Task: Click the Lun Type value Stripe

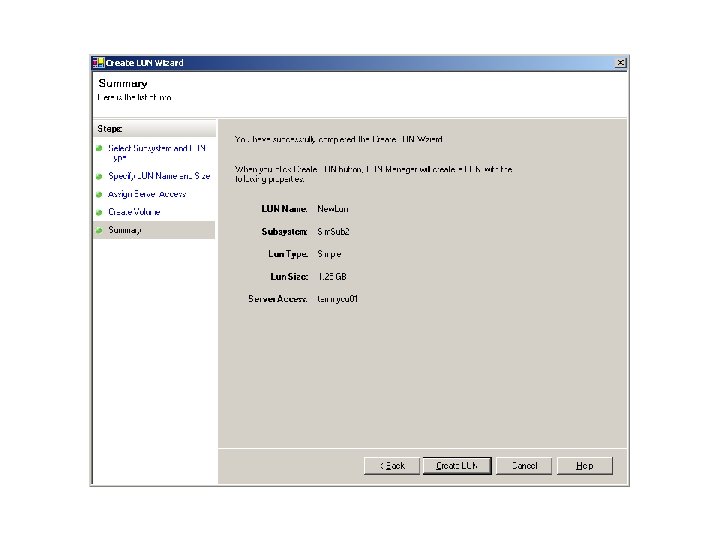Action: tap(329, 254)
